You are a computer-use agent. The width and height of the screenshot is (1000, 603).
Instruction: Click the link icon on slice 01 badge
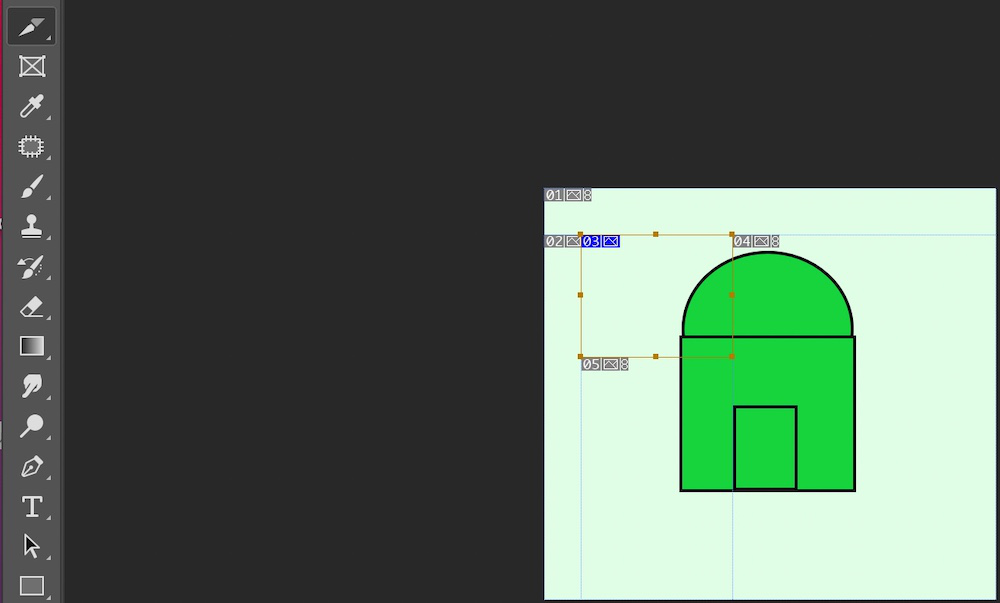click(x=587, y=195)
